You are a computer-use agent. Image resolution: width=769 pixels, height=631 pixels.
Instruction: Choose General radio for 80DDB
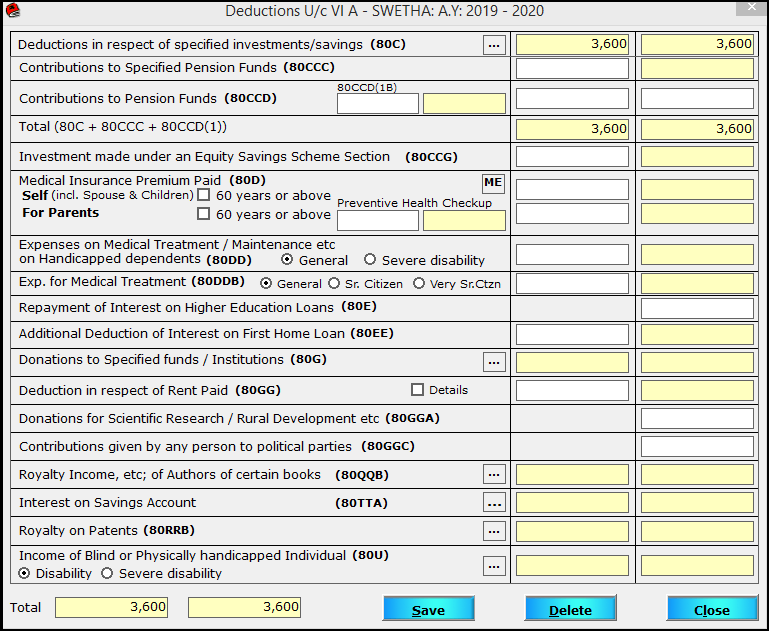(266, 283)
